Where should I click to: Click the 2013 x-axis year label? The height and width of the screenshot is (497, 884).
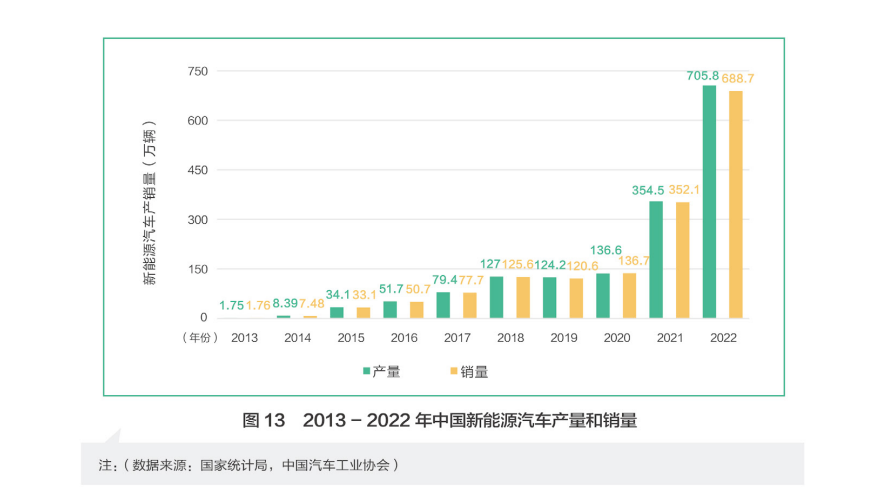[244, 338]
